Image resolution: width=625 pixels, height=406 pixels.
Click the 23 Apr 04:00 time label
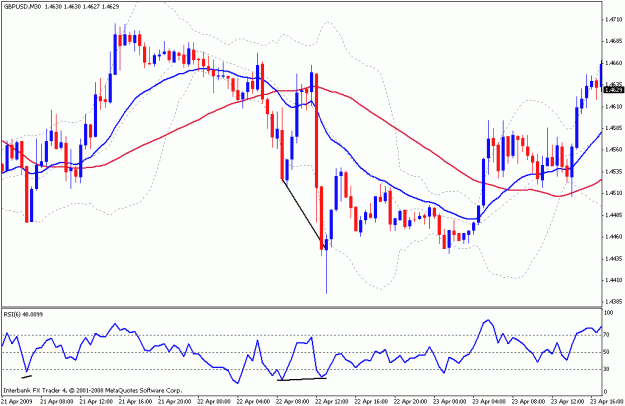(x=488, y=401)
